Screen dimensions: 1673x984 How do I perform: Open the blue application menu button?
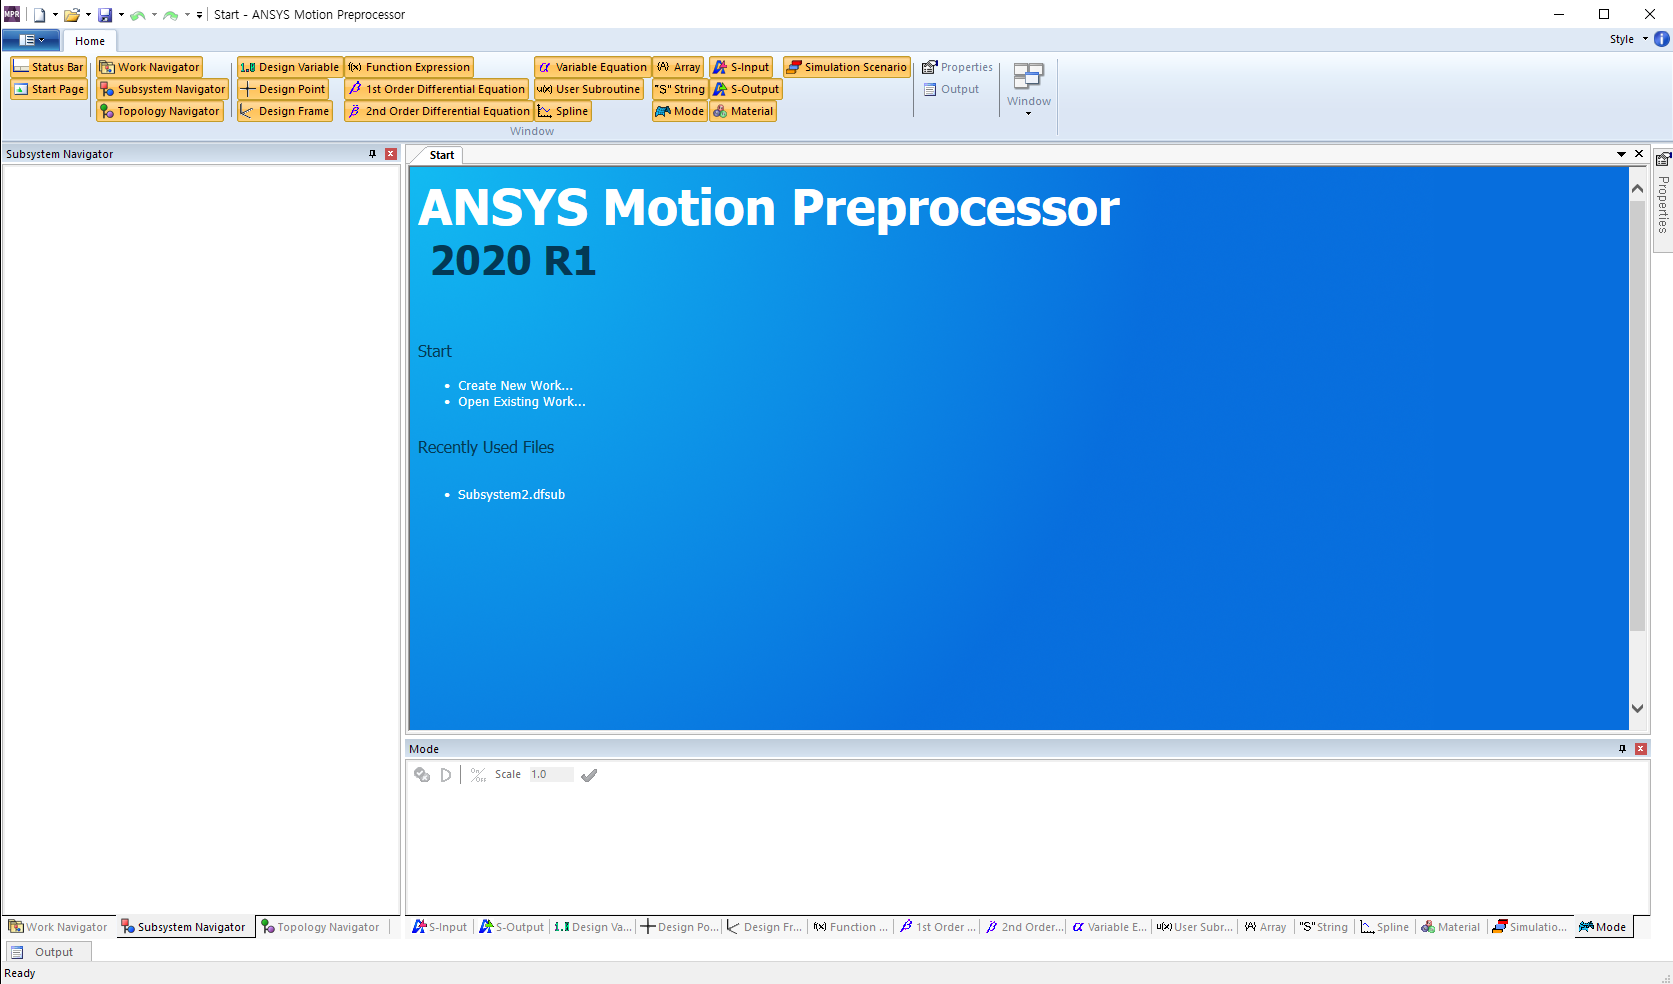click(x=31, y=40)
